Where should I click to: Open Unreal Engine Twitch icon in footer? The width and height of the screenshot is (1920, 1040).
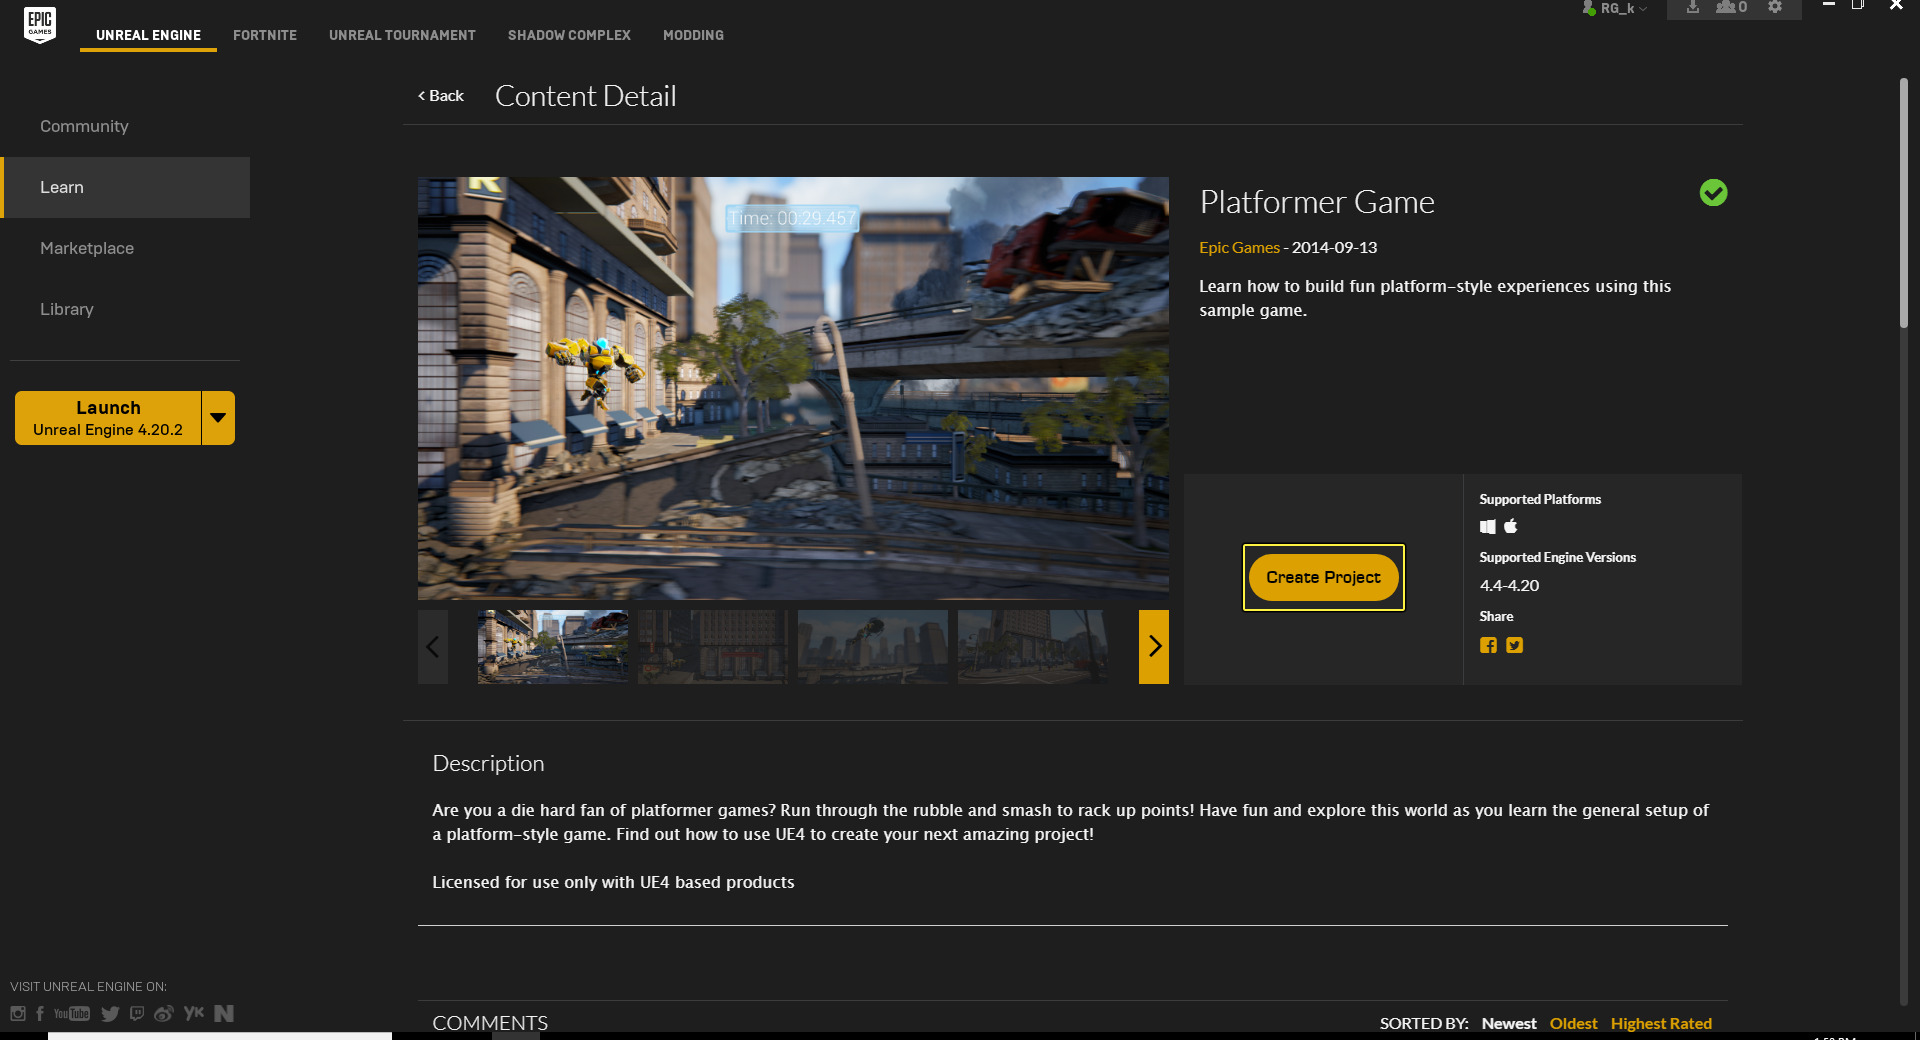tap(137, 1014)
